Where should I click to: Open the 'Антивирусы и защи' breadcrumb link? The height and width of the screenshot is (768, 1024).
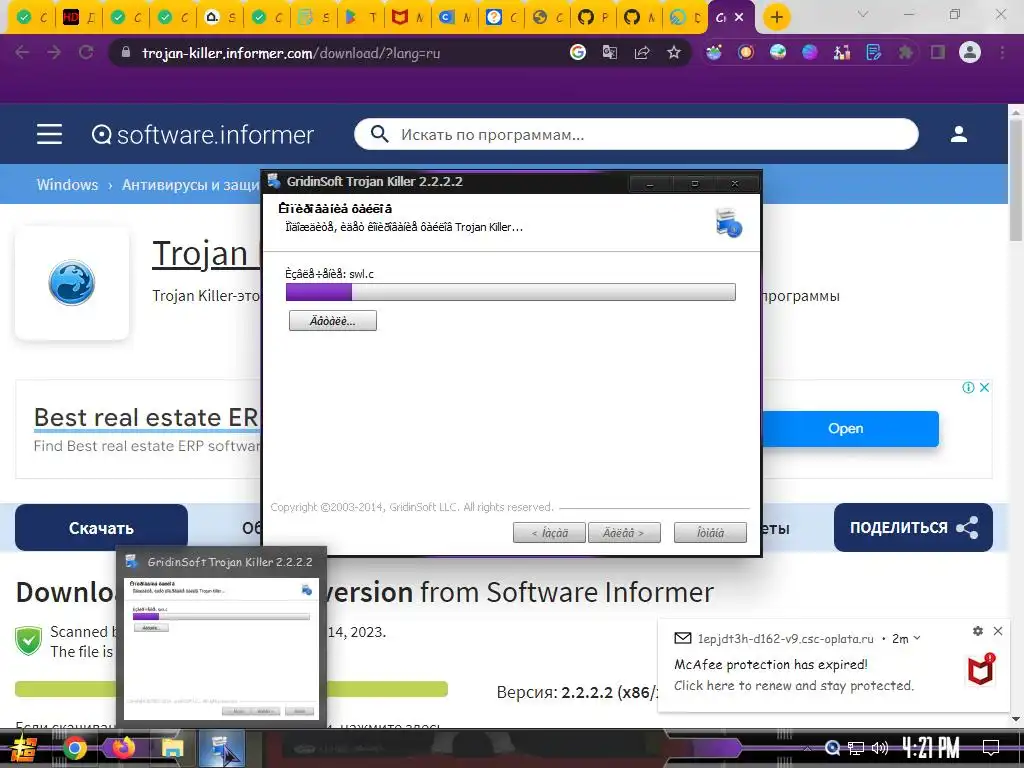(x=191, y=185)
